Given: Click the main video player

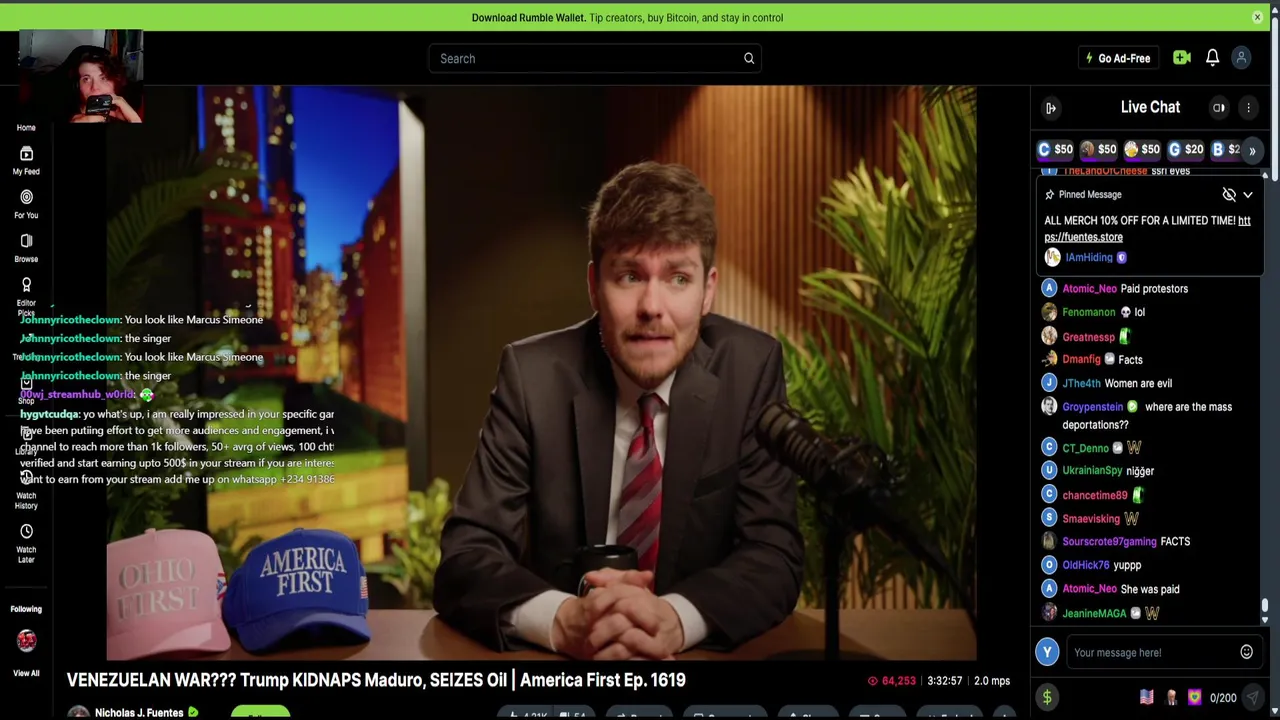Looking at the screenshot, I should [541, 372].
